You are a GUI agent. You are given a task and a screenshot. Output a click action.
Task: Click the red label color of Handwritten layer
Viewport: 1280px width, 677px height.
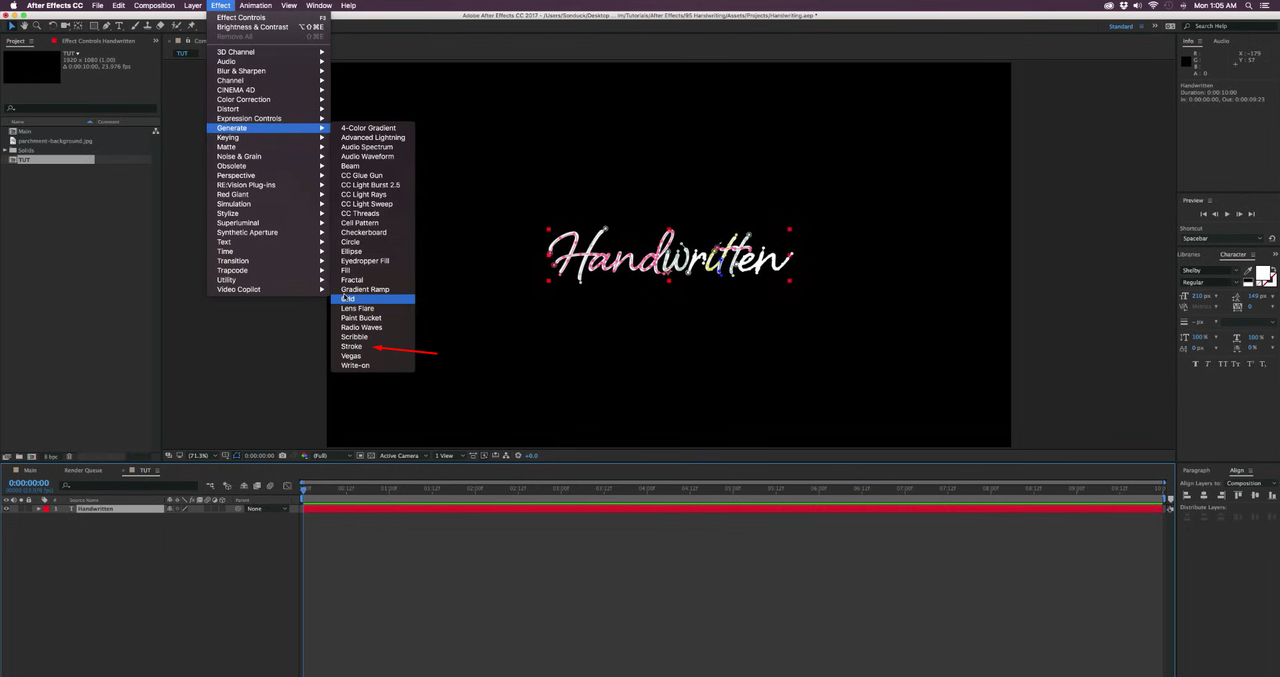pyautogui.click(x=45, y=509)
